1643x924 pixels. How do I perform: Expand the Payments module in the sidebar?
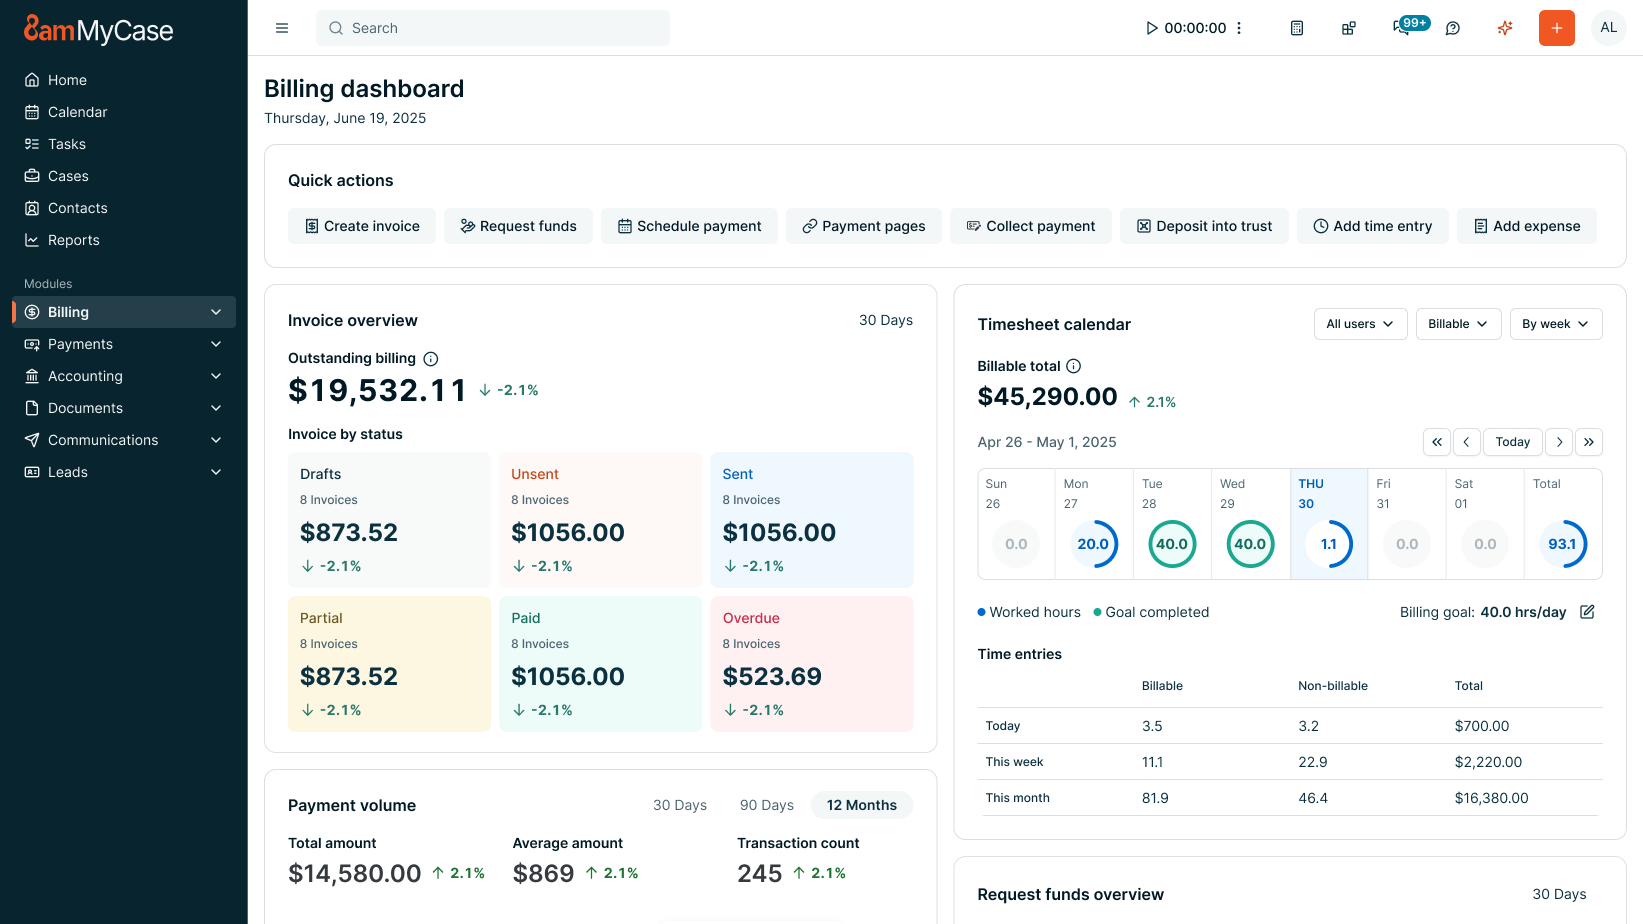[x=122, y=344]
